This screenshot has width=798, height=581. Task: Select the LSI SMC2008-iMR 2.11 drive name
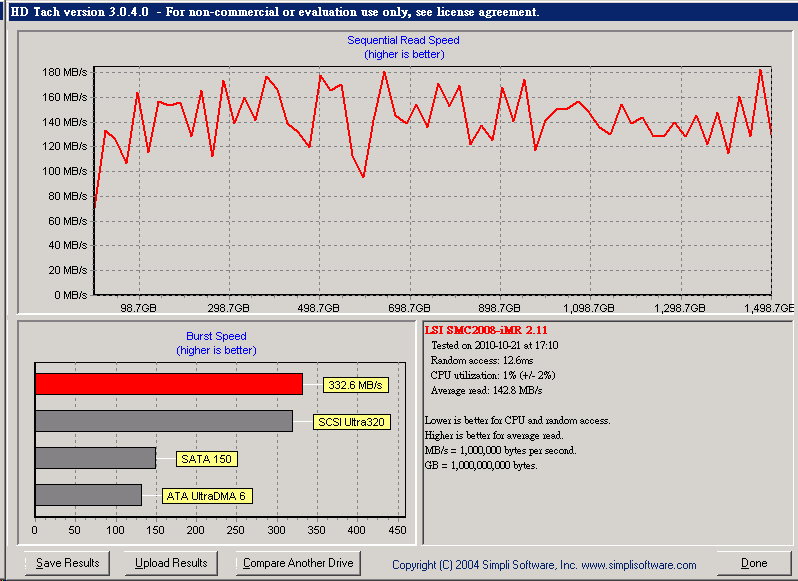(486, 329)
